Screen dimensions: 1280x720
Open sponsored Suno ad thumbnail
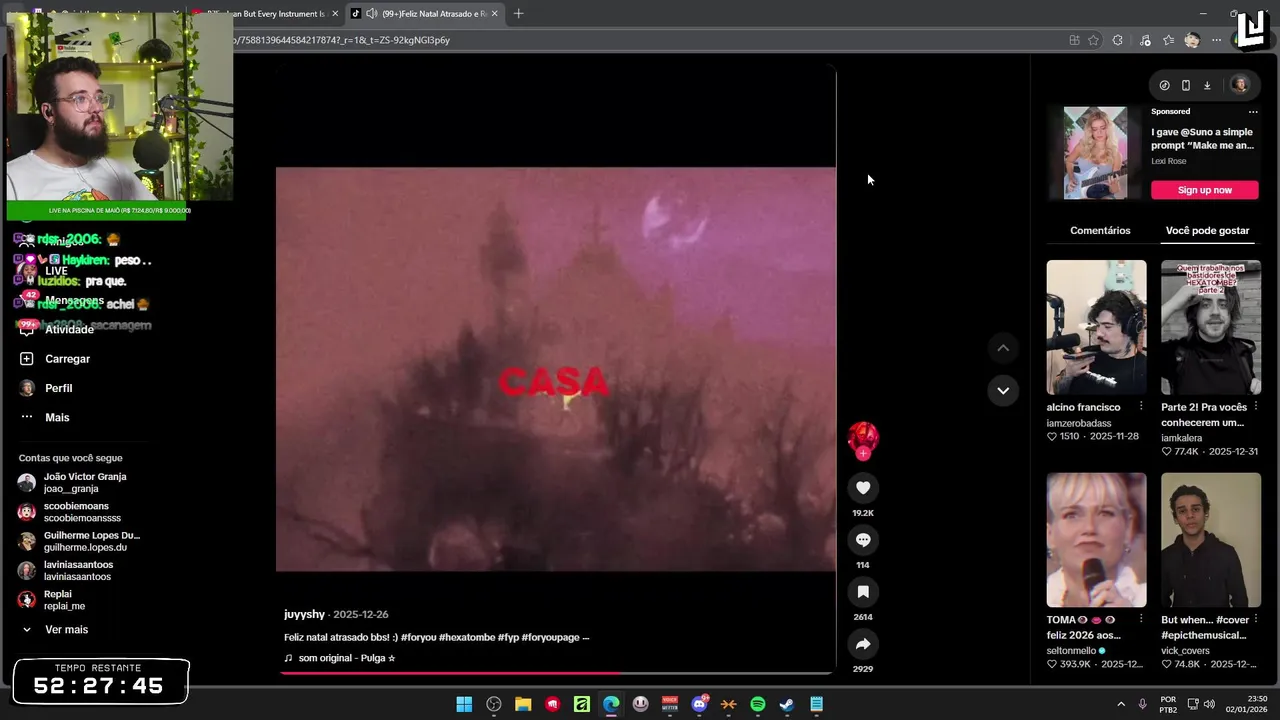pyautogui.click(x=1095, y=153)
